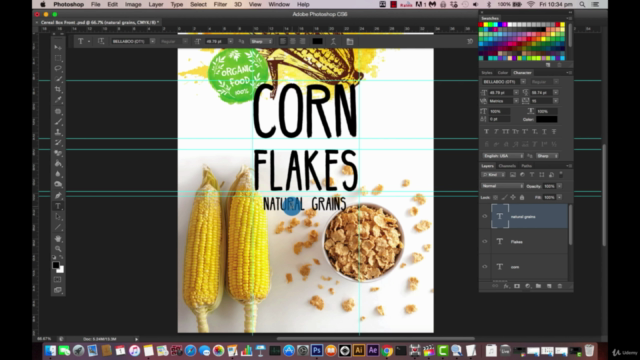The image size is (640, 360).
Task: Hide the Flakes layer
Action: 485,242
